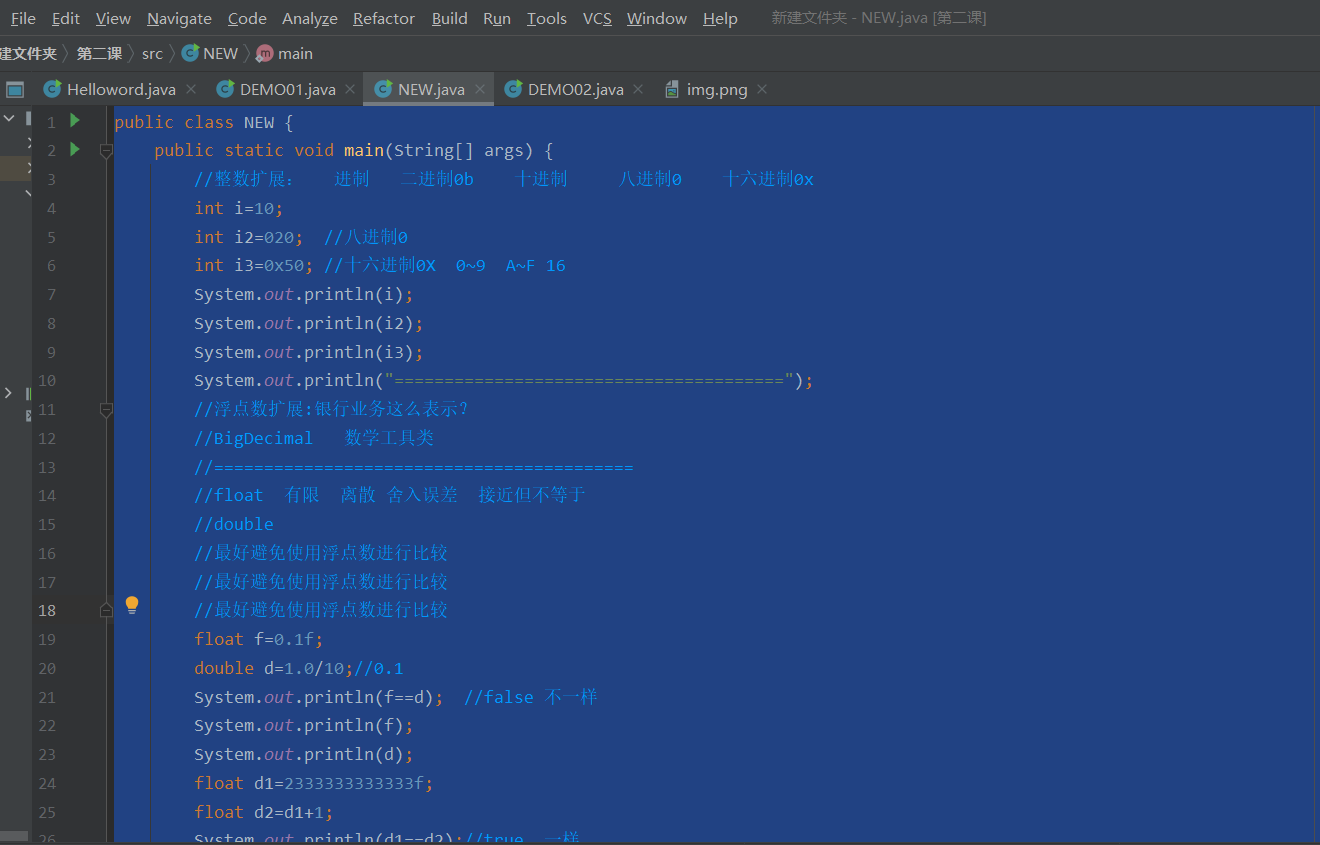1320x845 pixels.
Task: Click line number 18 in gutter
Action: 47,611
